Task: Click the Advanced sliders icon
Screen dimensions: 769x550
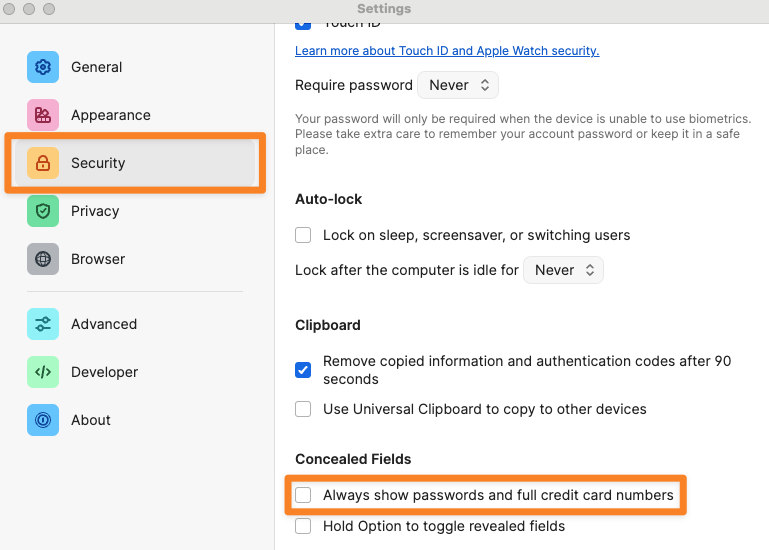Action: tap(43, 324)
